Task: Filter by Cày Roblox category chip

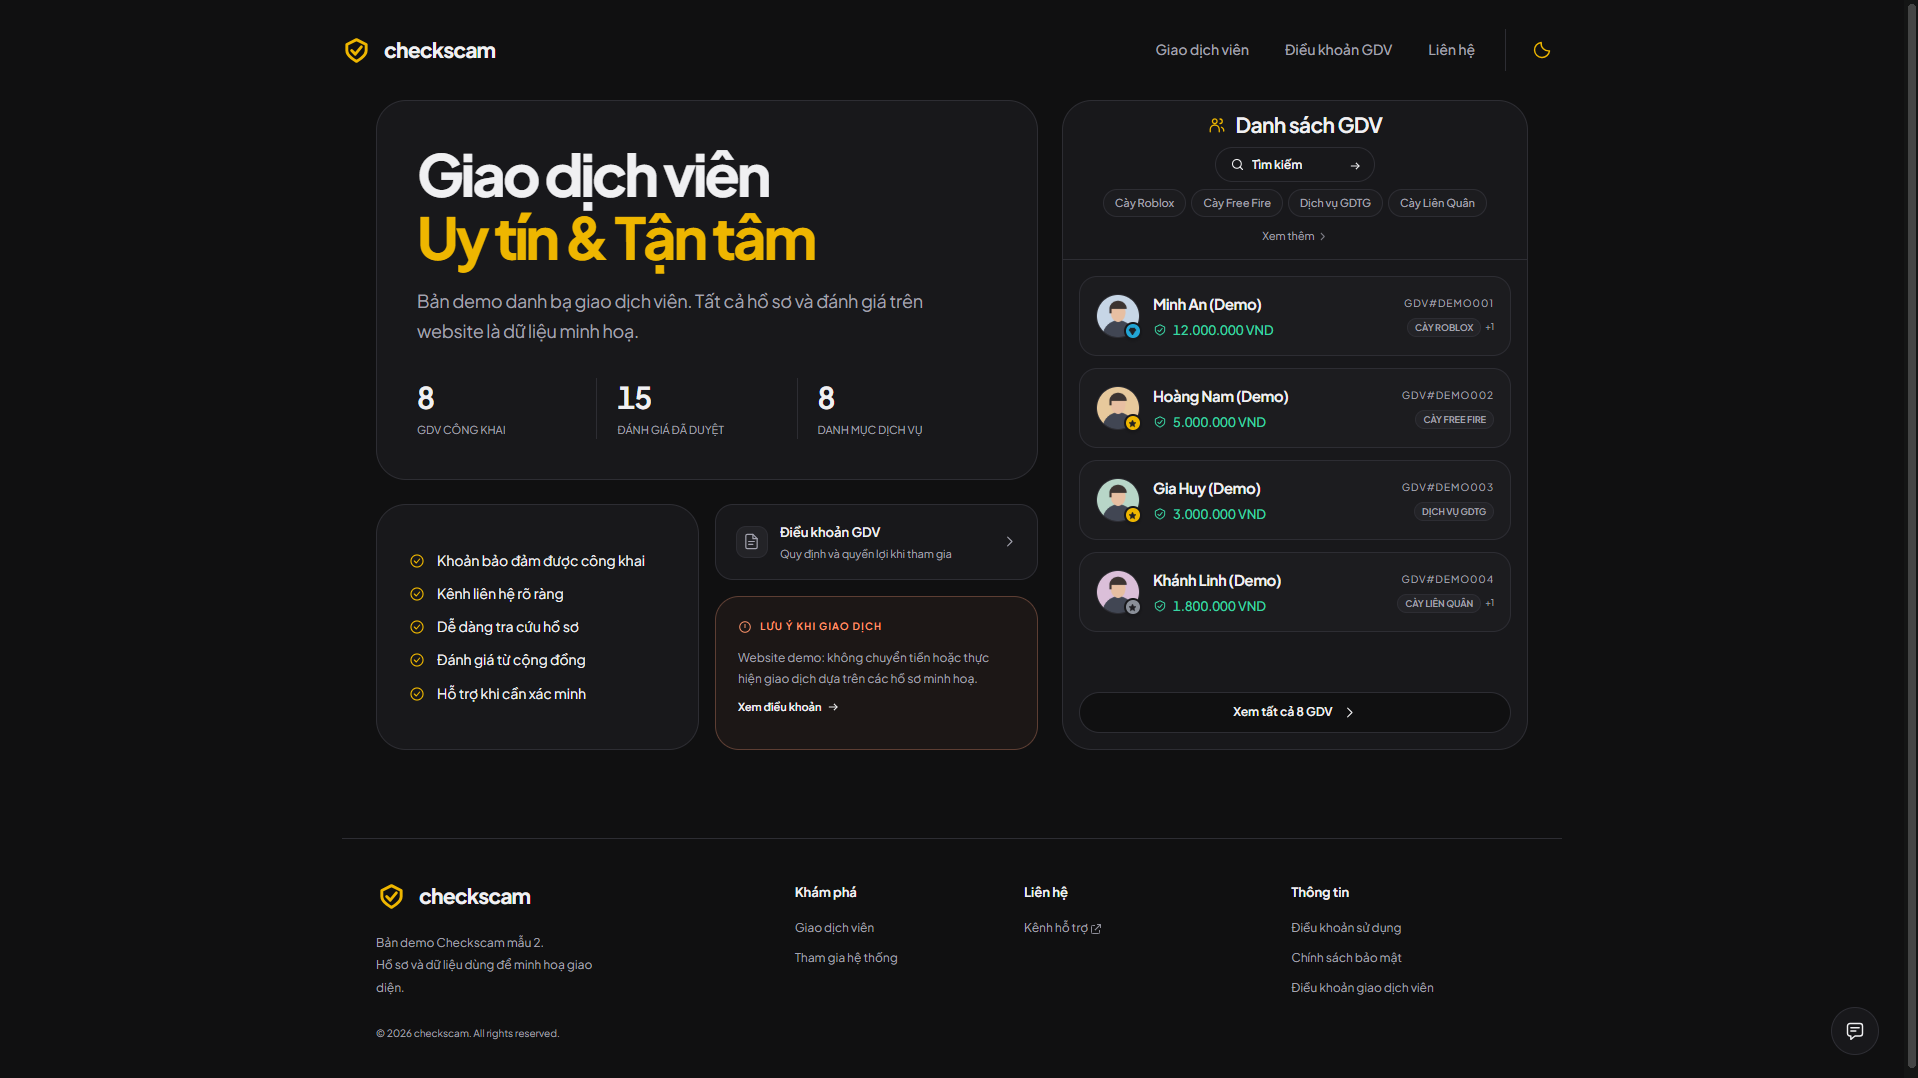Action: [x=1144, y=203]
